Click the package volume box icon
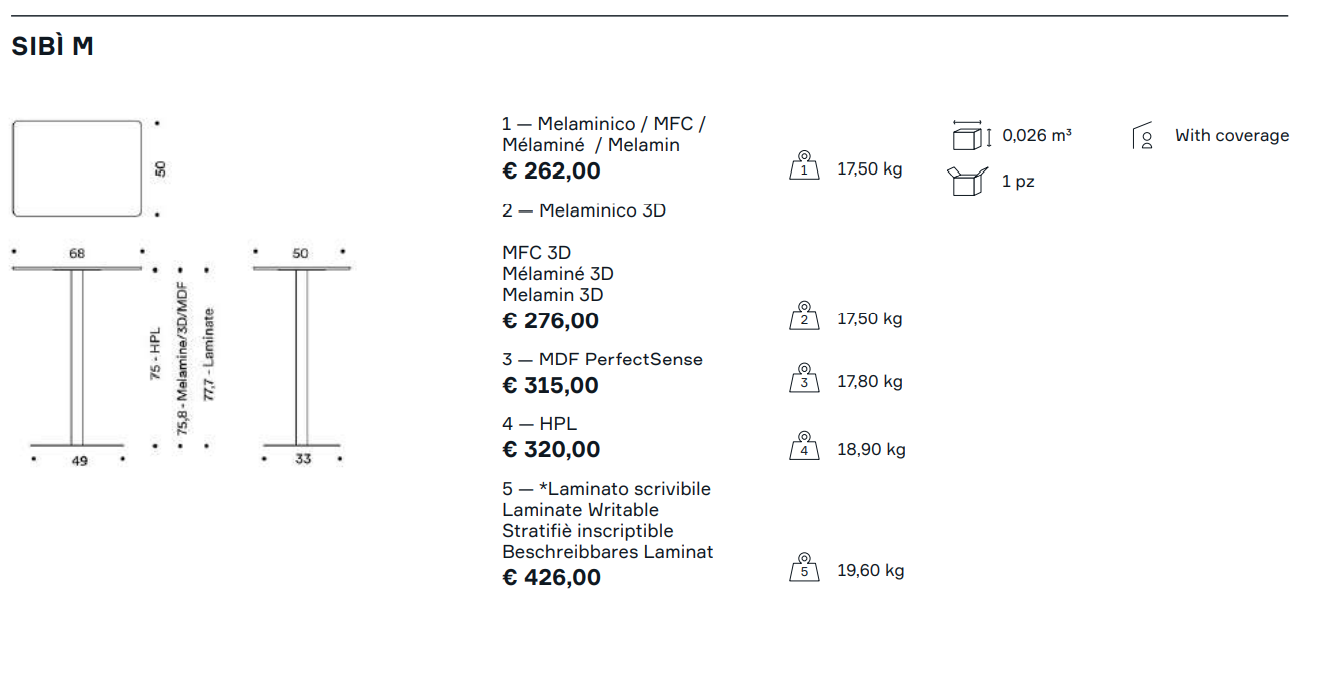Image resolution: width=1326 pixels, height=698 pixels. 969,135
